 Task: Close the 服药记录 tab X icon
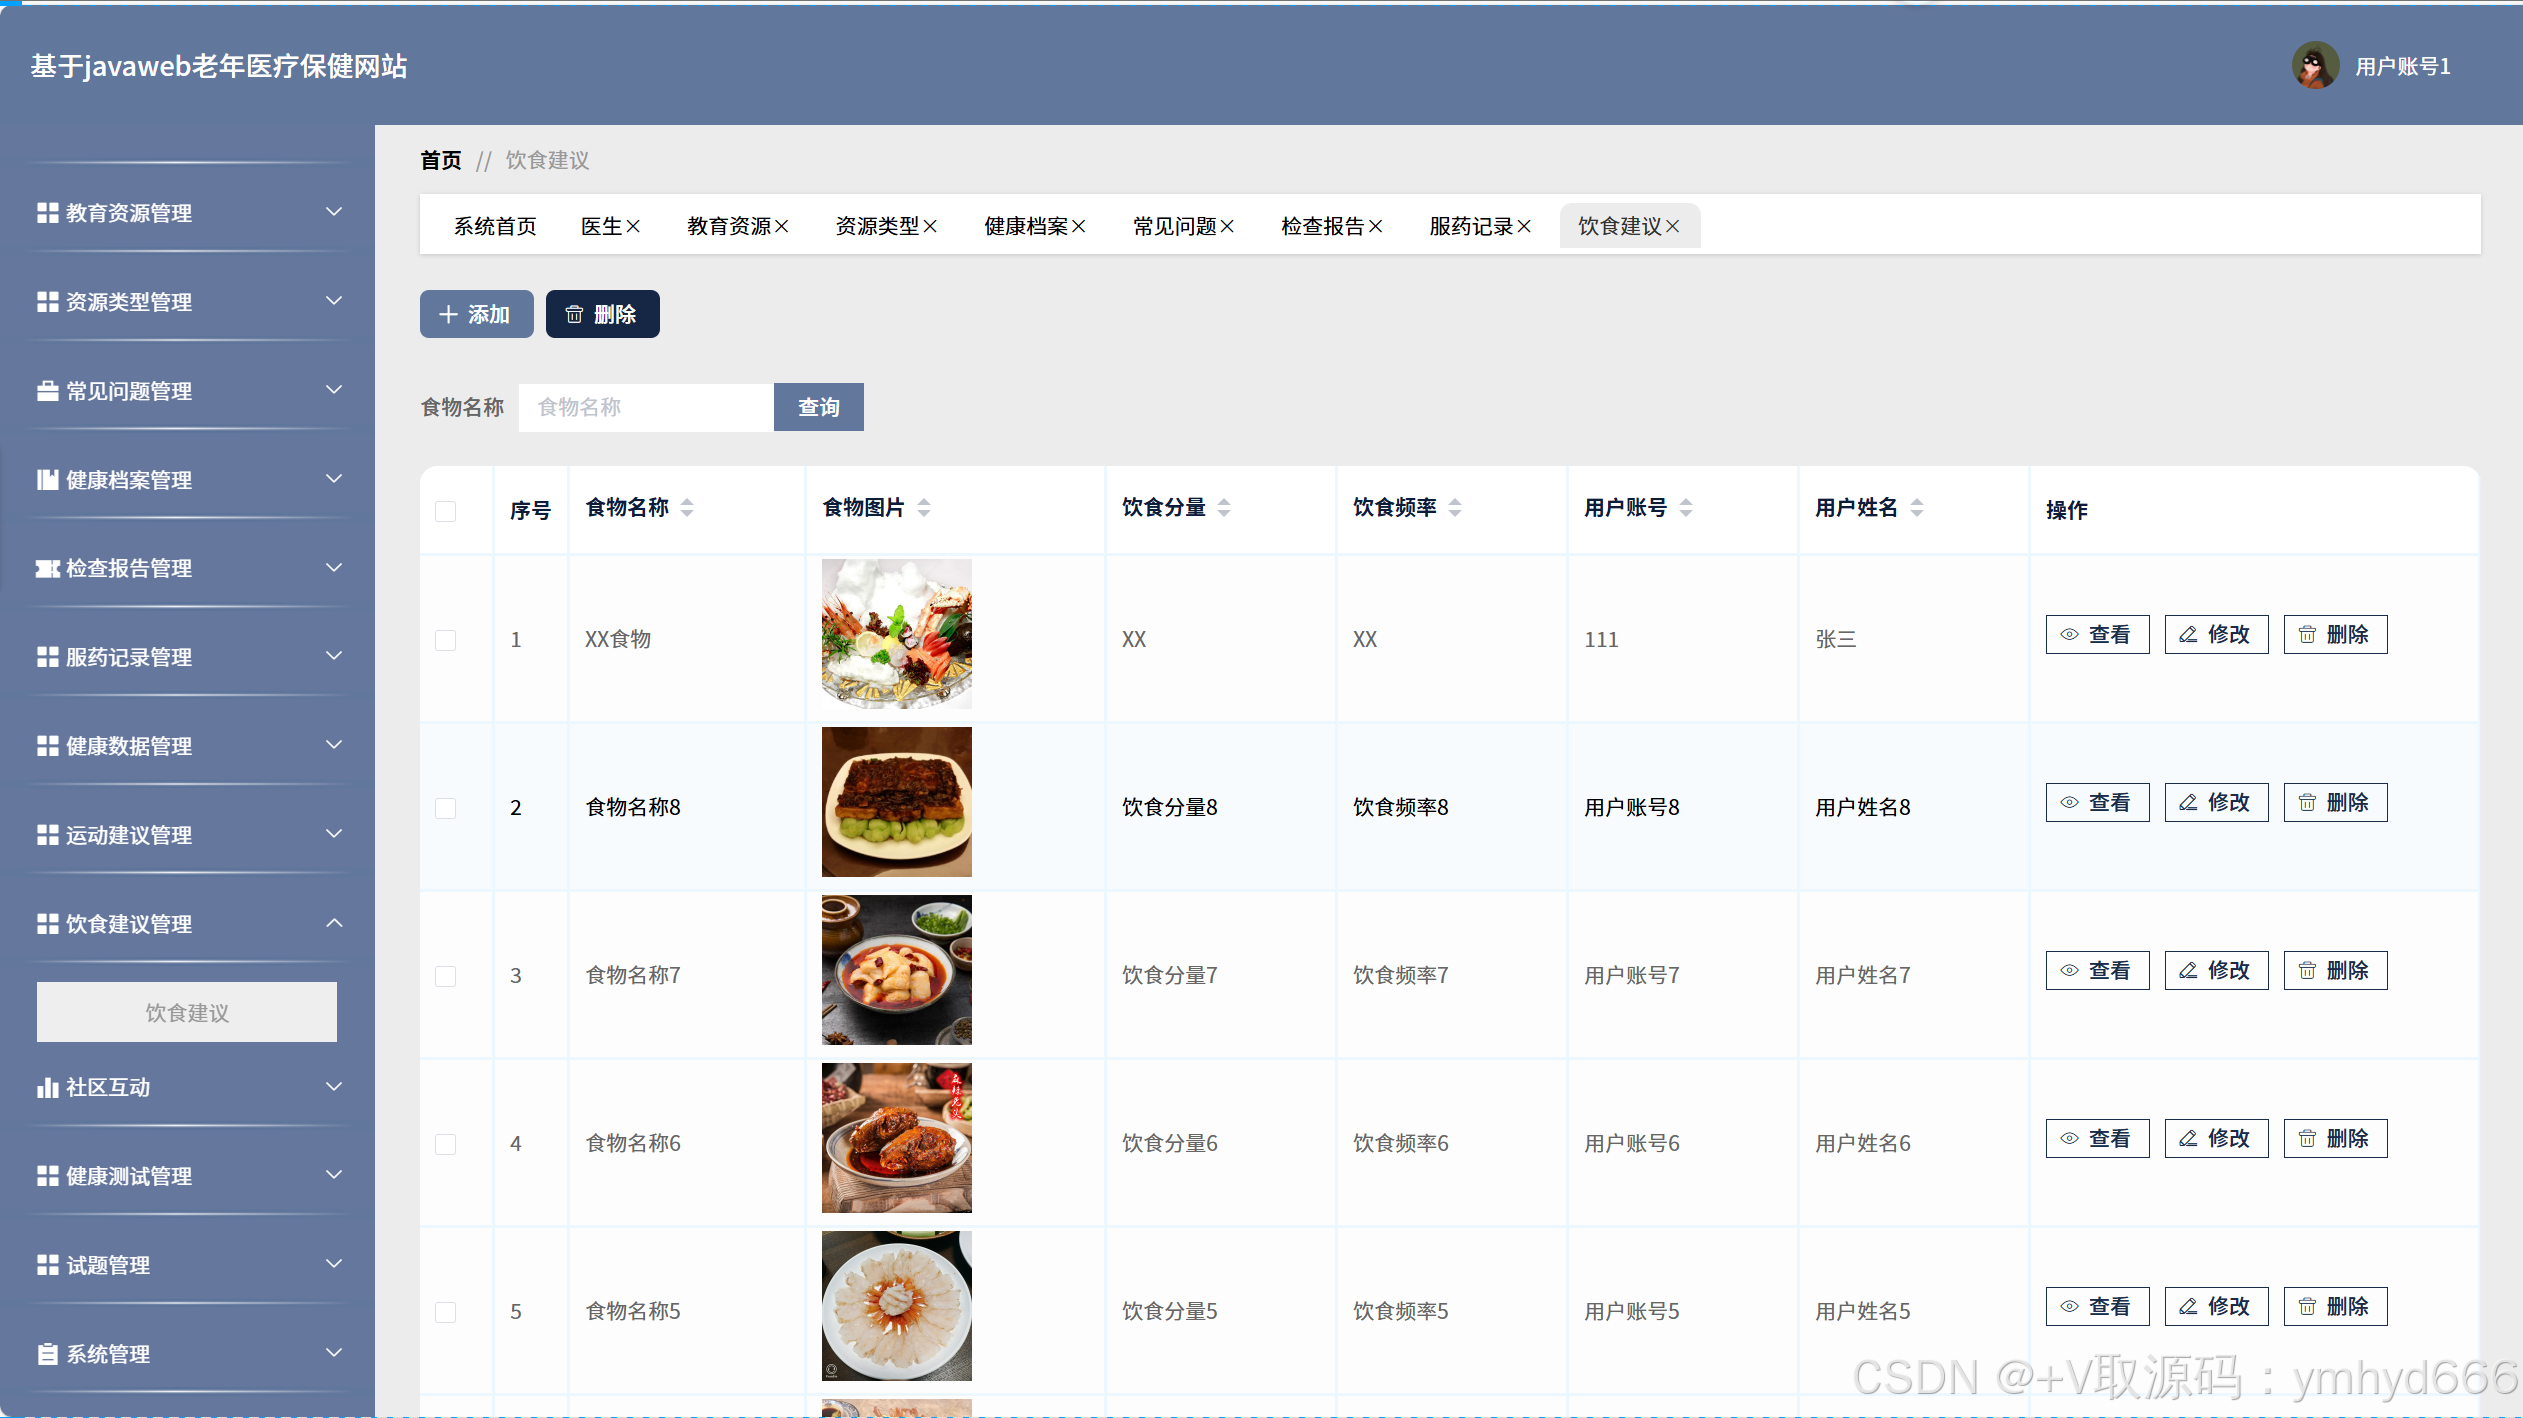click(x=1524, y=227)
